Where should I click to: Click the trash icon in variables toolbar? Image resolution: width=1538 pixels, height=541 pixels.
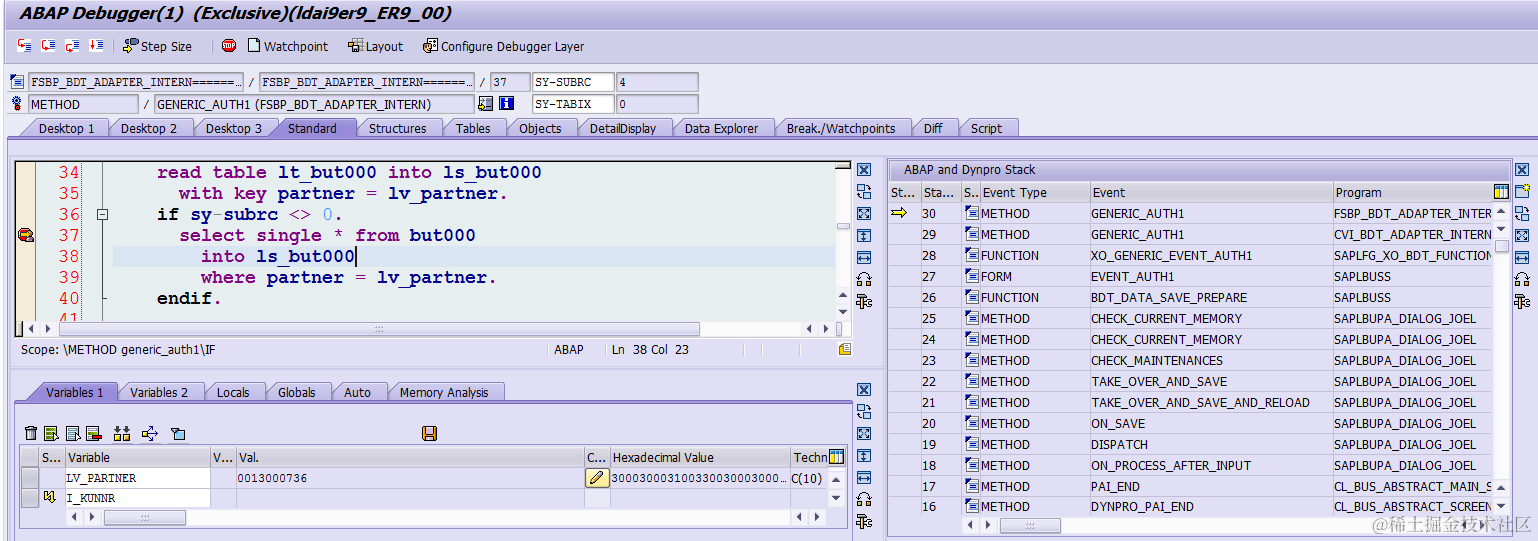pyautogui.click(x=31, y=433)
